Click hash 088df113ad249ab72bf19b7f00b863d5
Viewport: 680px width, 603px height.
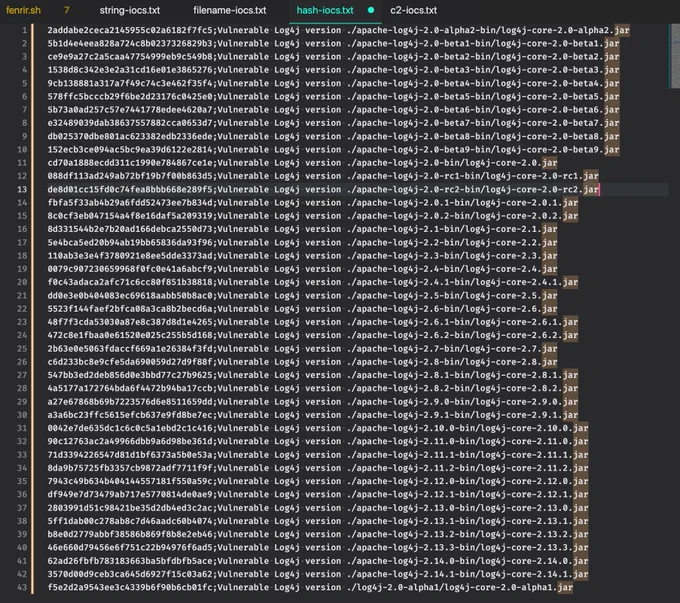[131, 176]
